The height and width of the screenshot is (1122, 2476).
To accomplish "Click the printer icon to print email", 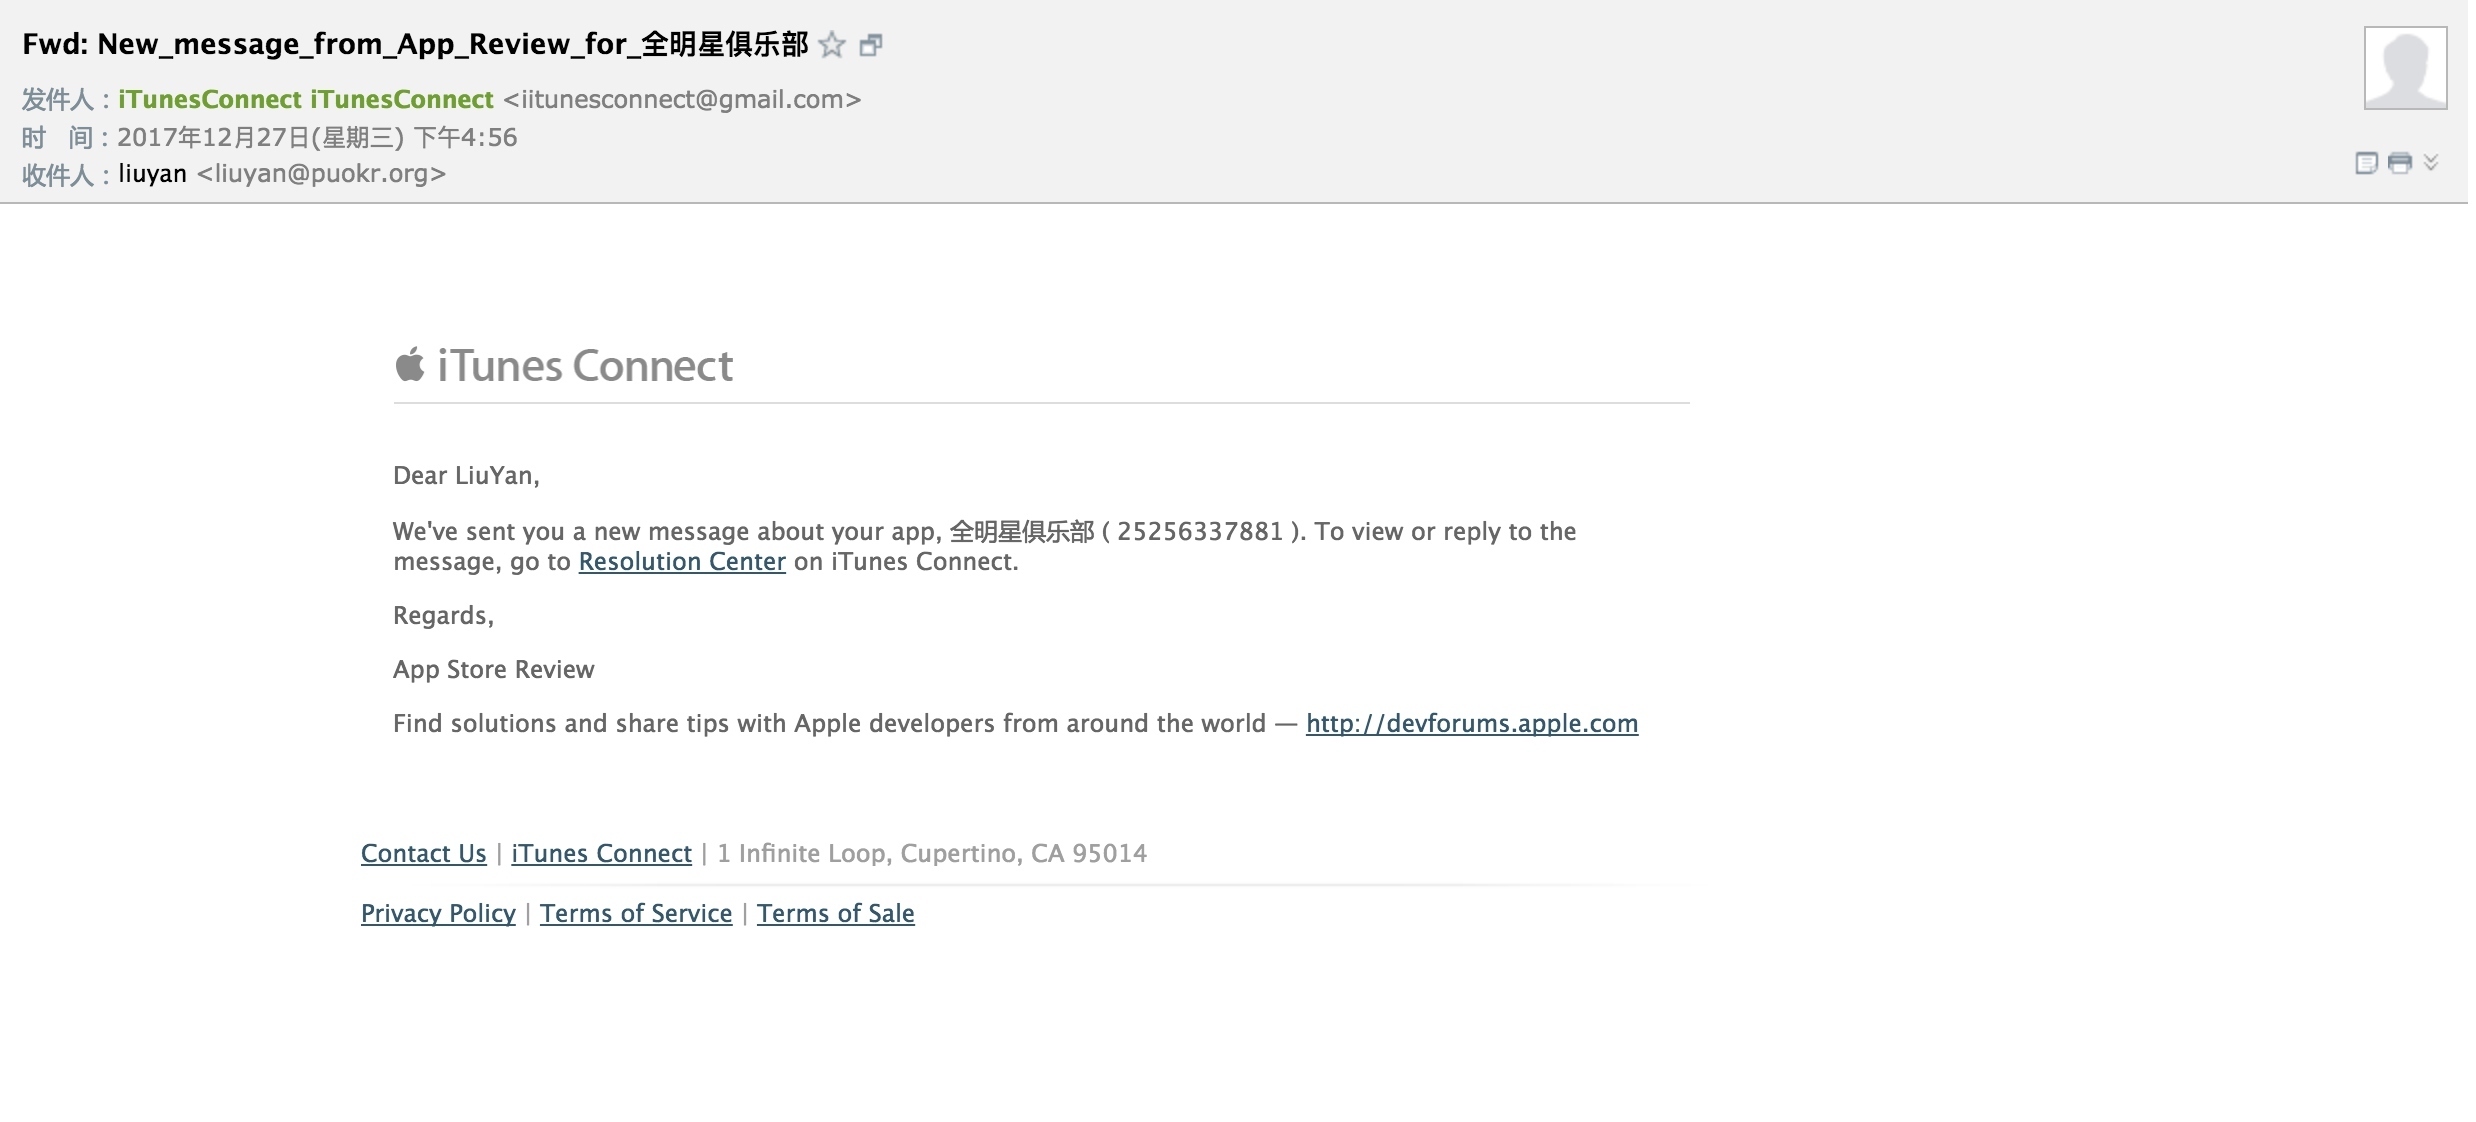I will coord(2400,163).
